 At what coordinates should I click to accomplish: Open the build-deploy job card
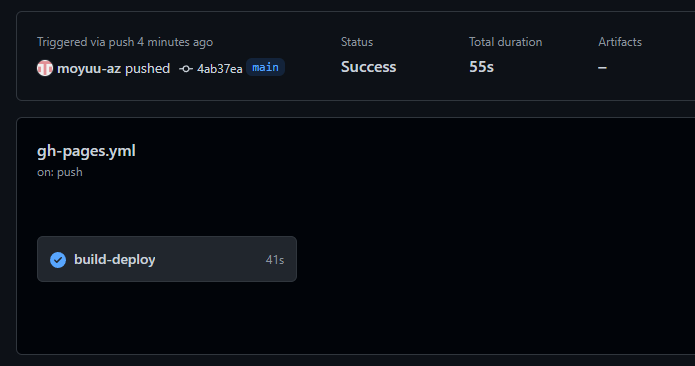(x=167, y=259)
